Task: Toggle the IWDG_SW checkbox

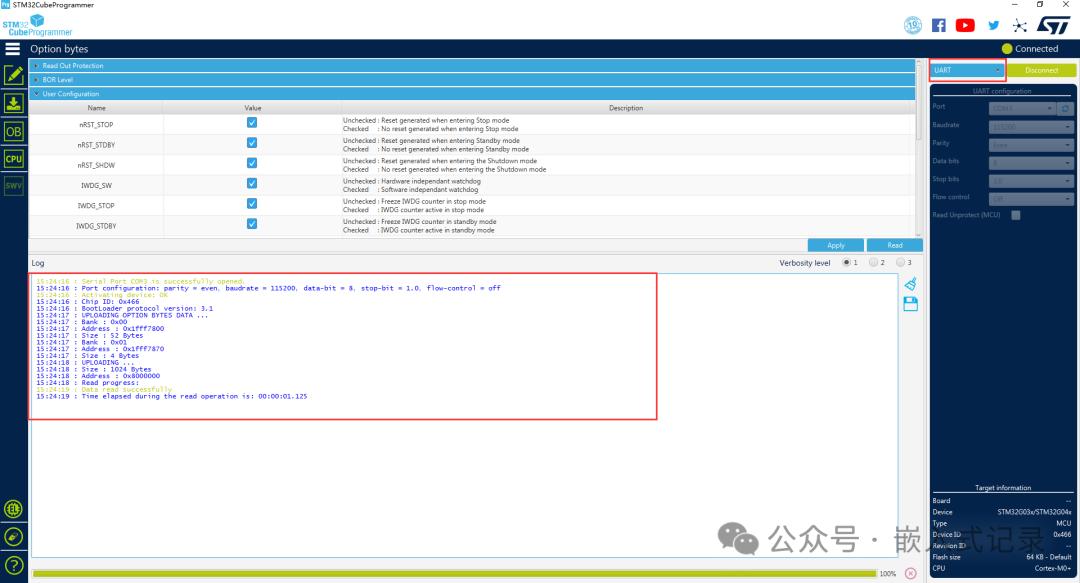Action: click(252, 183)
